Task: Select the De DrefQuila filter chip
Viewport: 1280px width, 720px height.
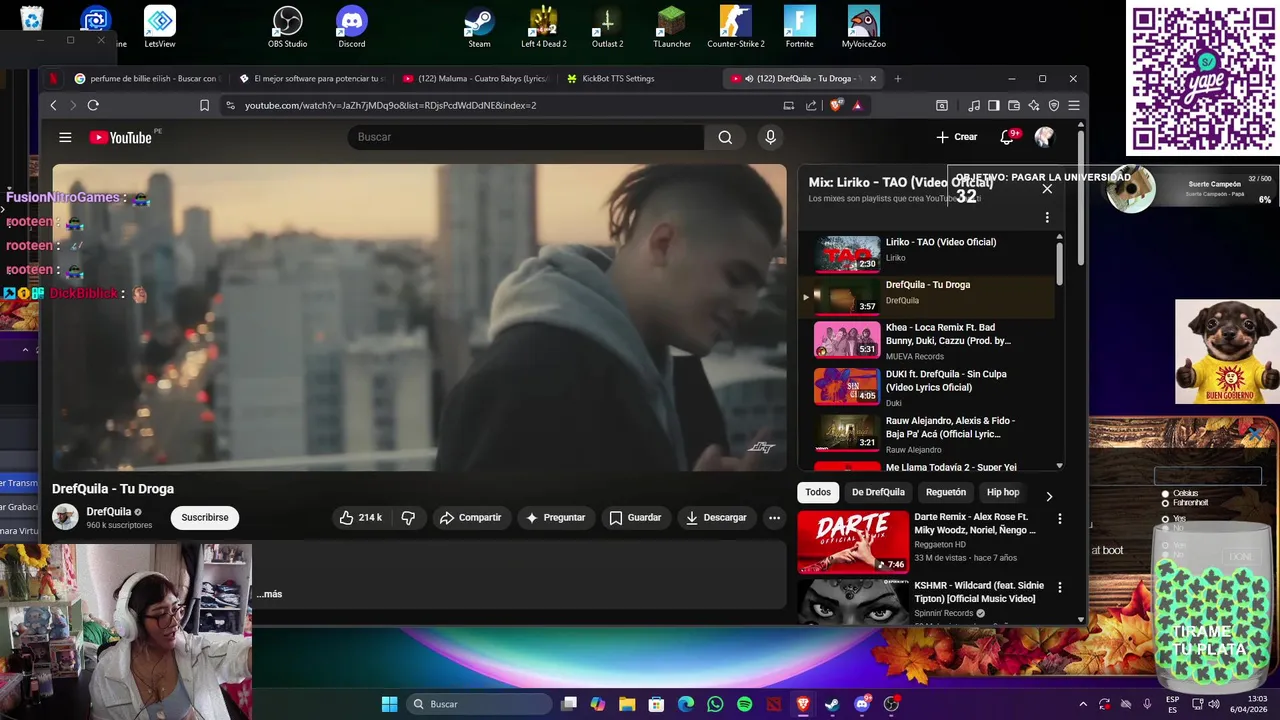Action: 878,492
